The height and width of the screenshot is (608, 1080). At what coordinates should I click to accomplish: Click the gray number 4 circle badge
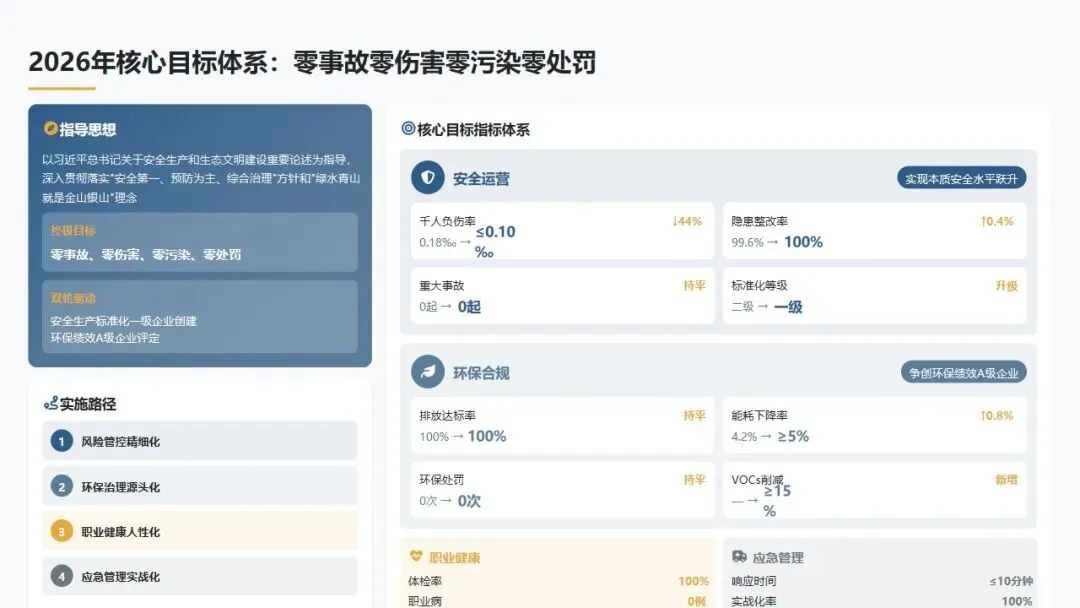tap(61, 576)
